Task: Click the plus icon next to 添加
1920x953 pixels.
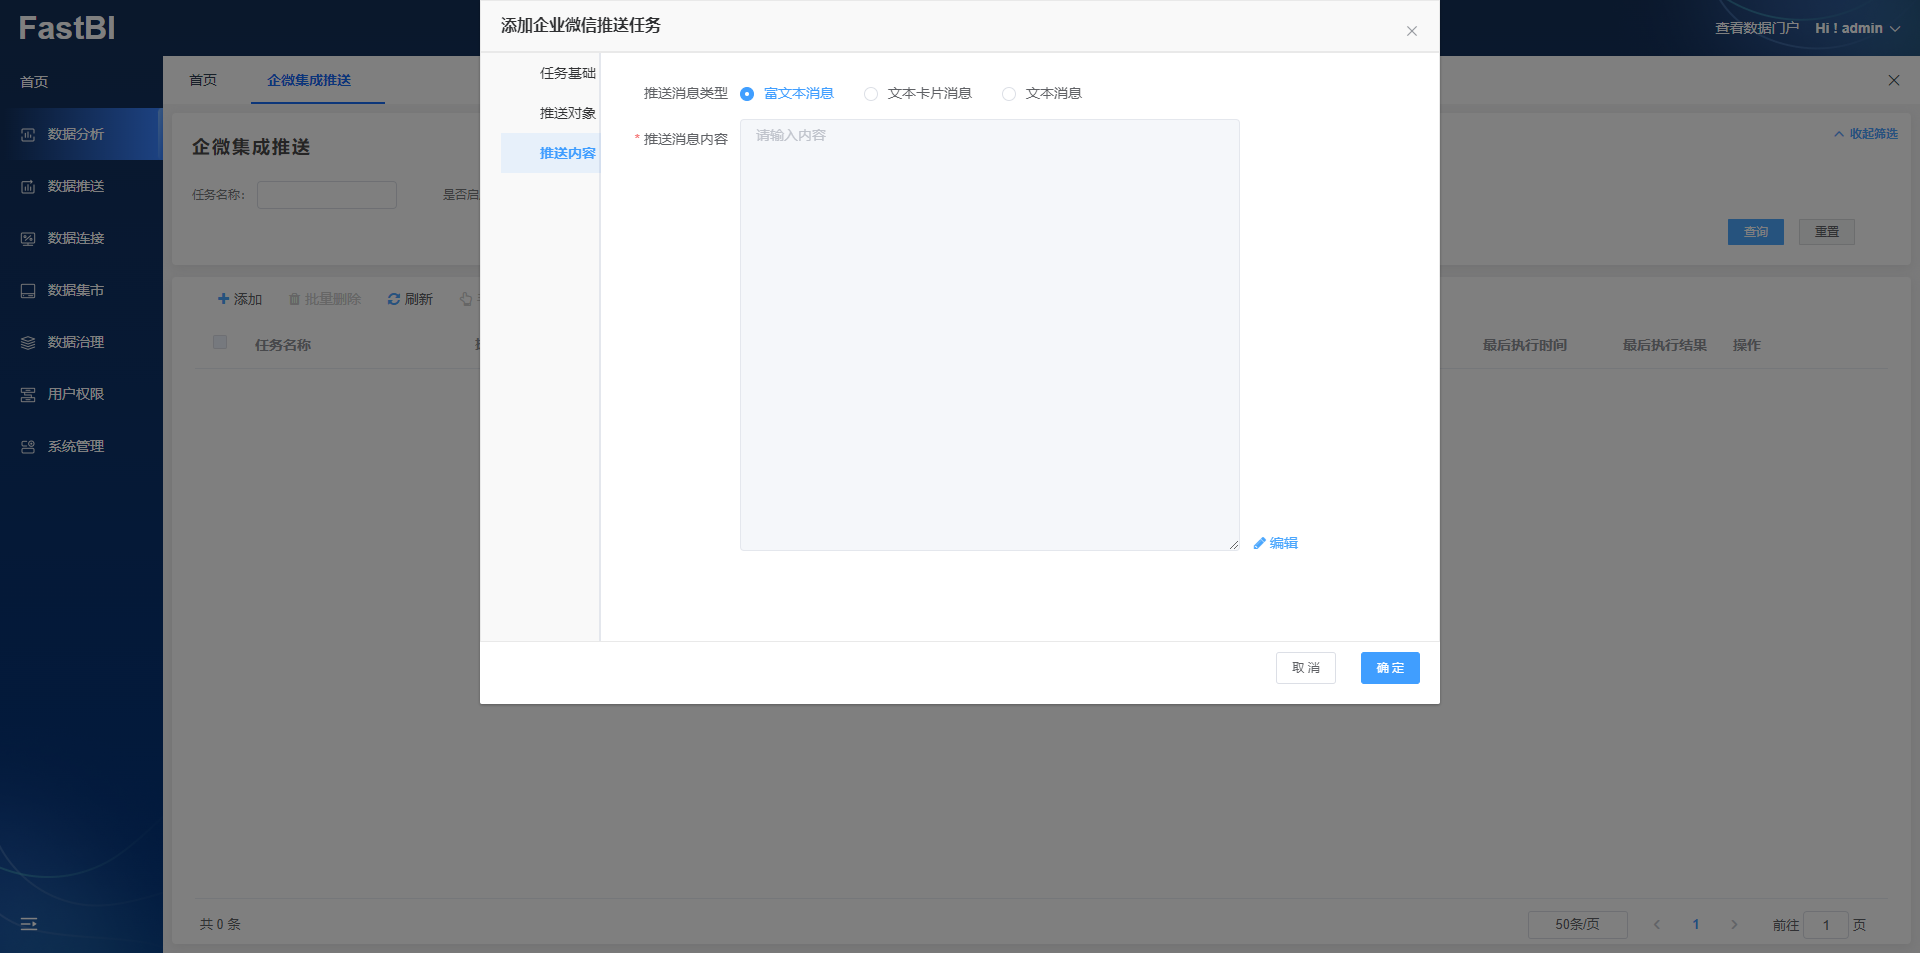Action: point(224,299)
